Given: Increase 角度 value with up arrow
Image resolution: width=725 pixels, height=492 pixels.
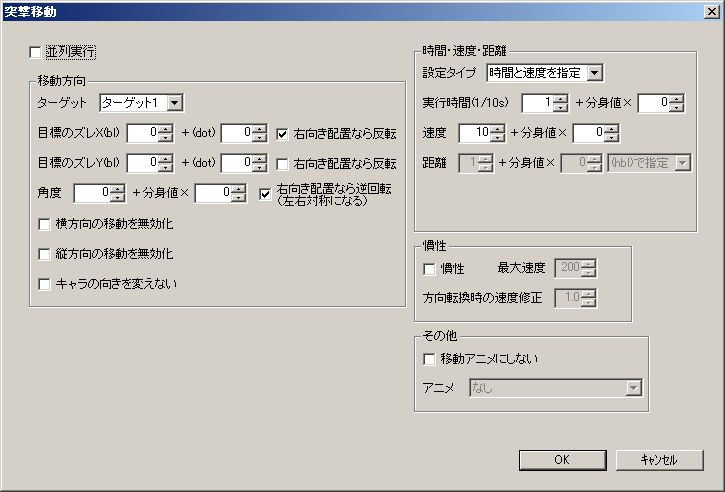Looking at the screenshot, I should click(x=117, y=189).
